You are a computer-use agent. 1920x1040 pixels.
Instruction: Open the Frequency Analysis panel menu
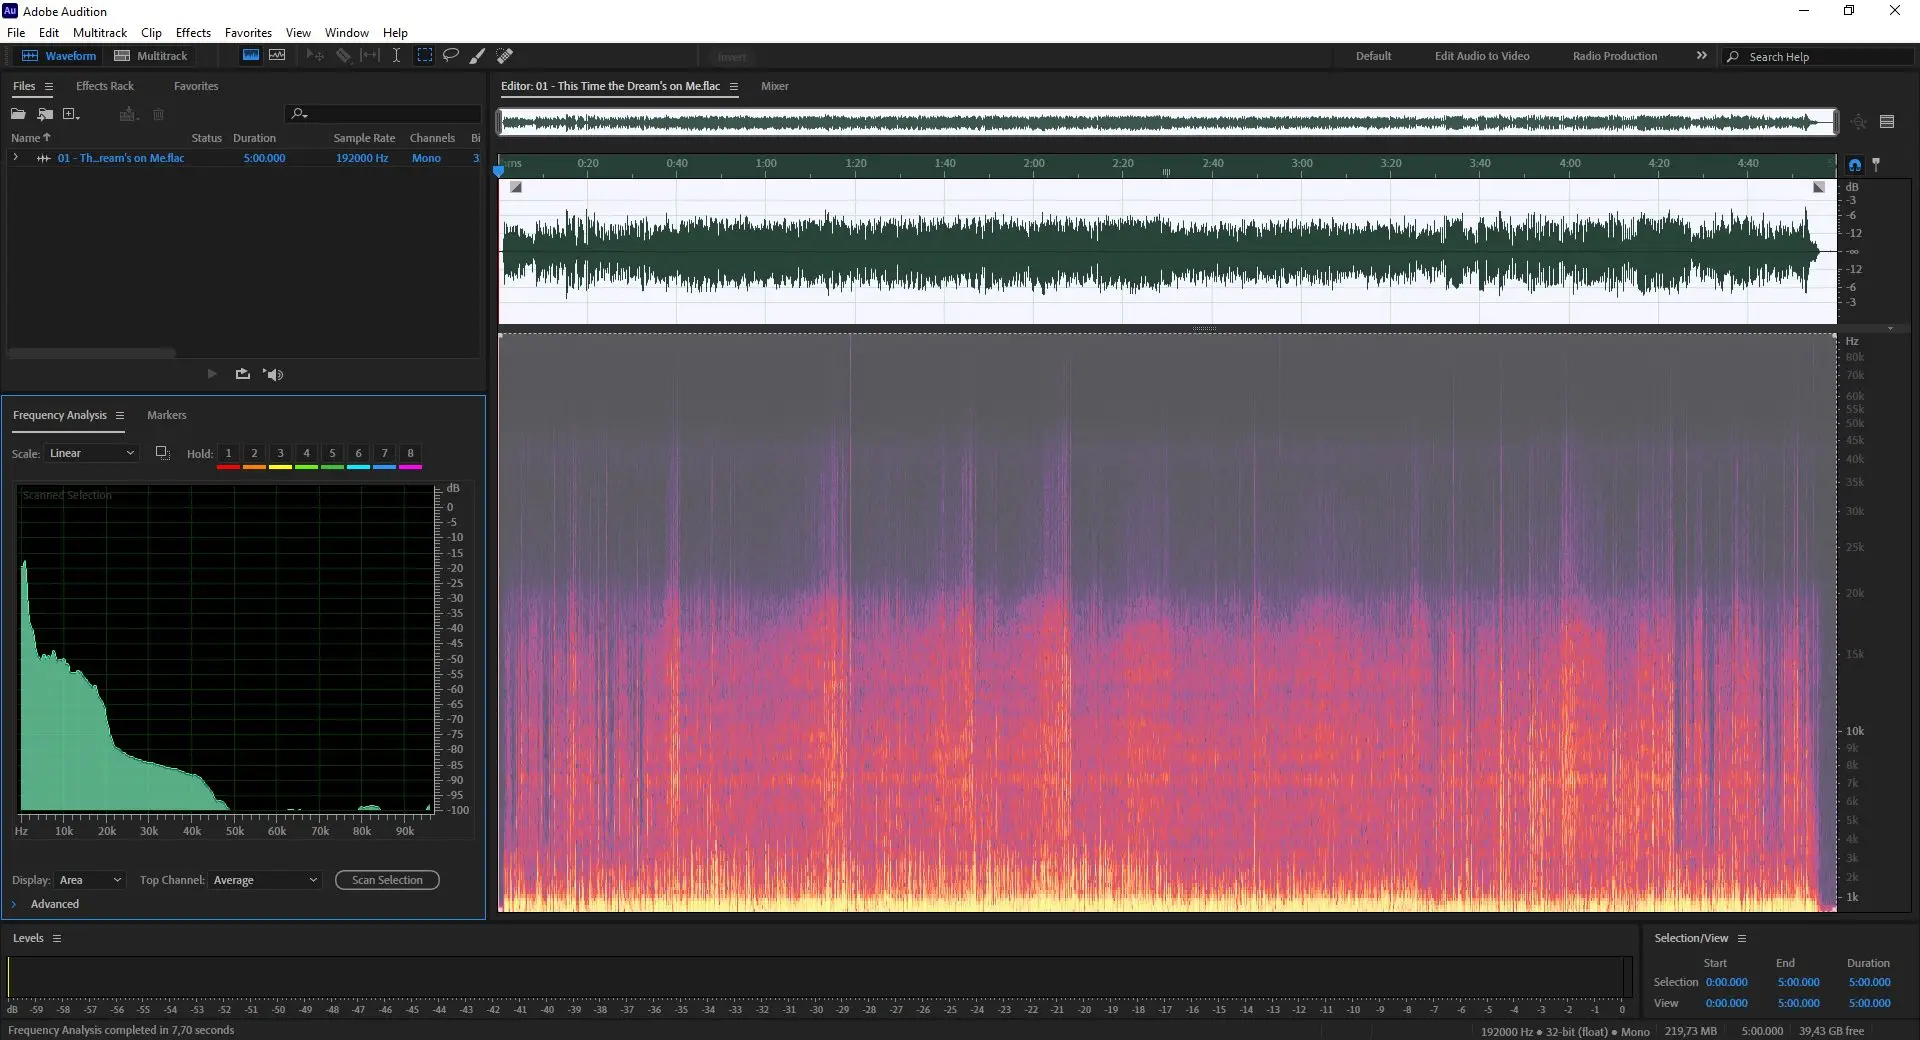point(120,416)
